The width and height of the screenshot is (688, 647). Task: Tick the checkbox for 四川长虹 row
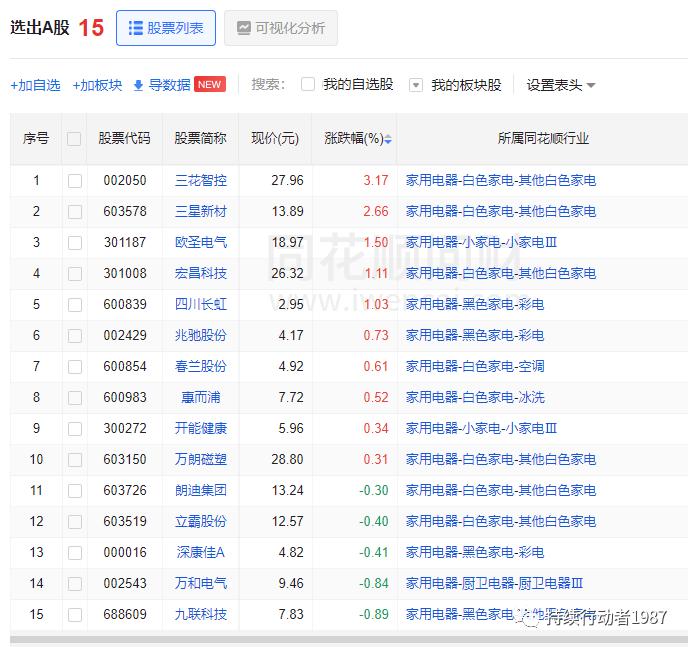coord(74,305)
